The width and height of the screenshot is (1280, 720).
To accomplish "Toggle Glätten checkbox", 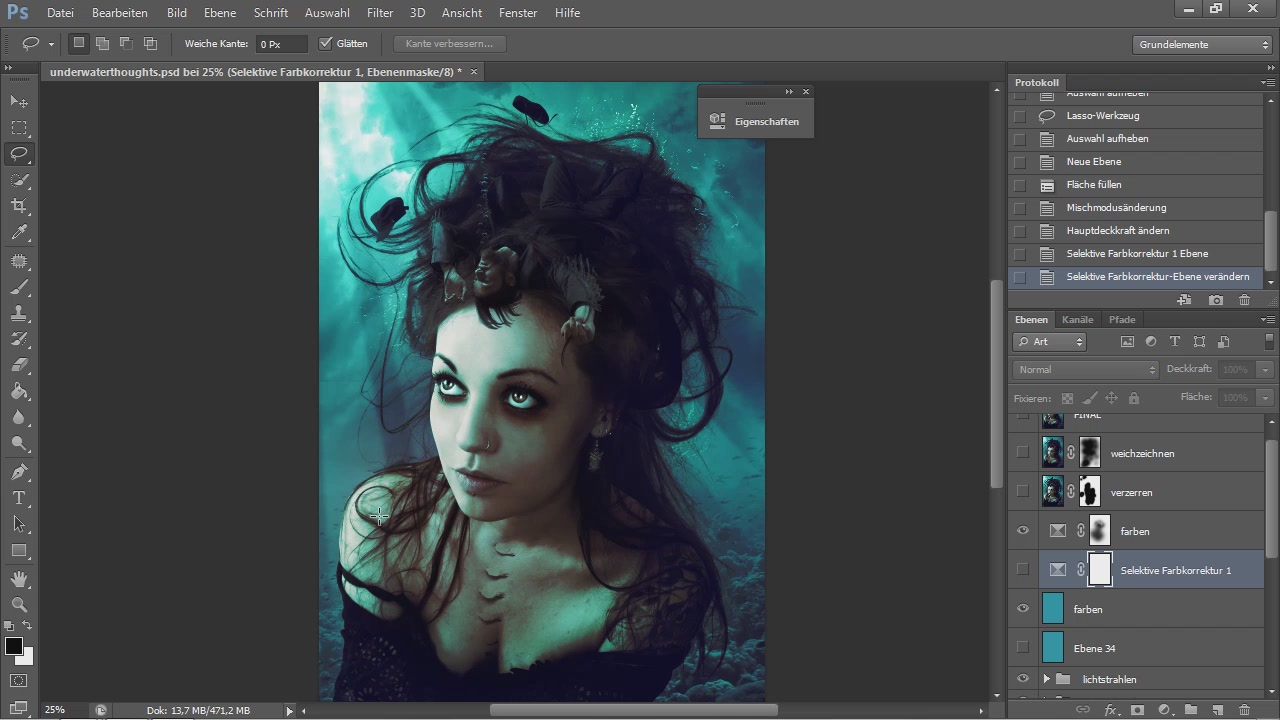I will (325, 44).
